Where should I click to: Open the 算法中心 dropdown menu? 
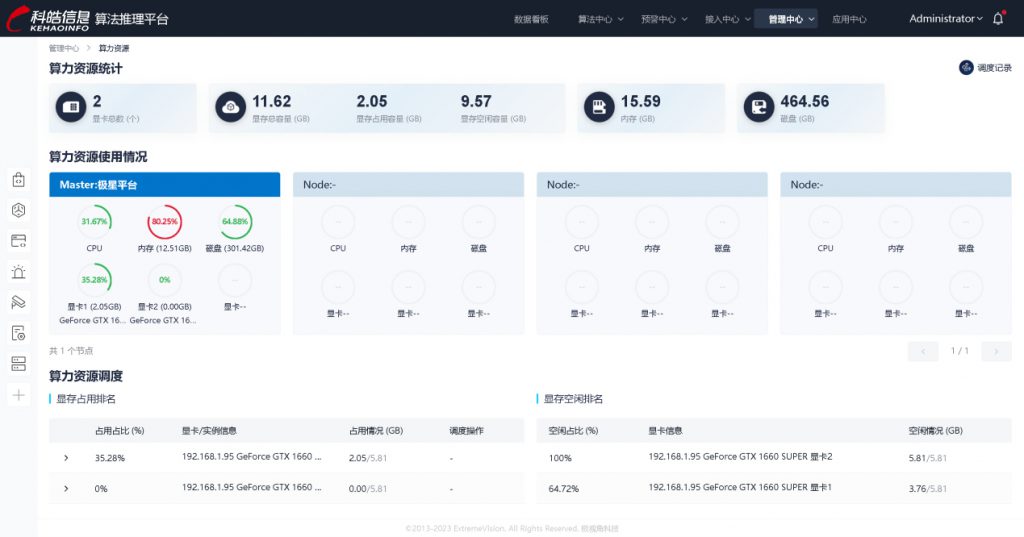click(x=600, y=19)
